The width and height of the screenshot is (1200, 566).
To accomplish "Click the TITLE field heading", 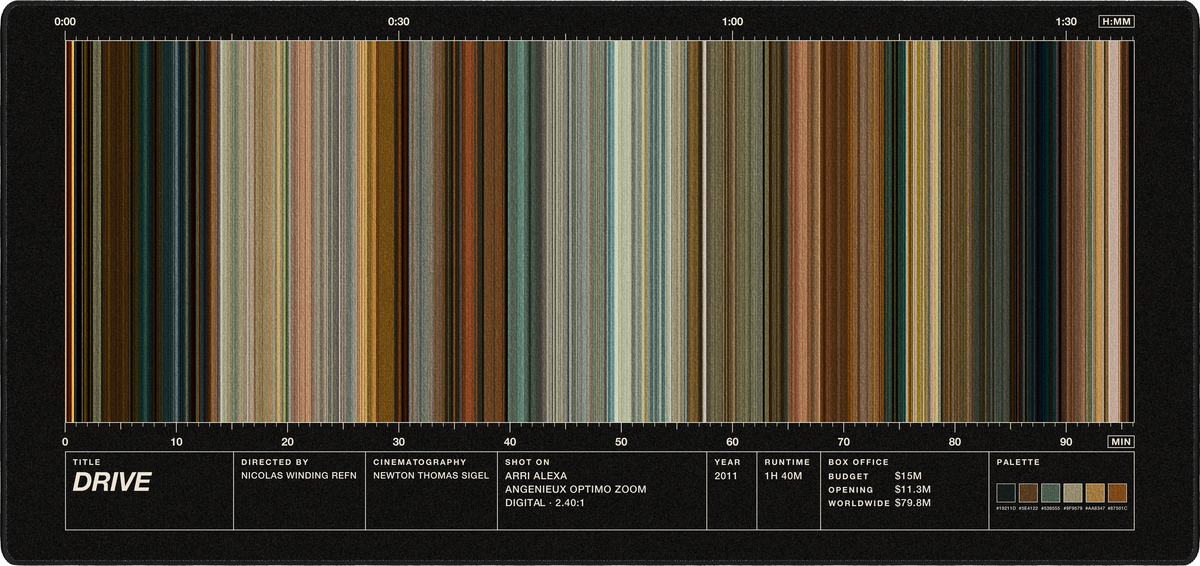I will 87,462.
